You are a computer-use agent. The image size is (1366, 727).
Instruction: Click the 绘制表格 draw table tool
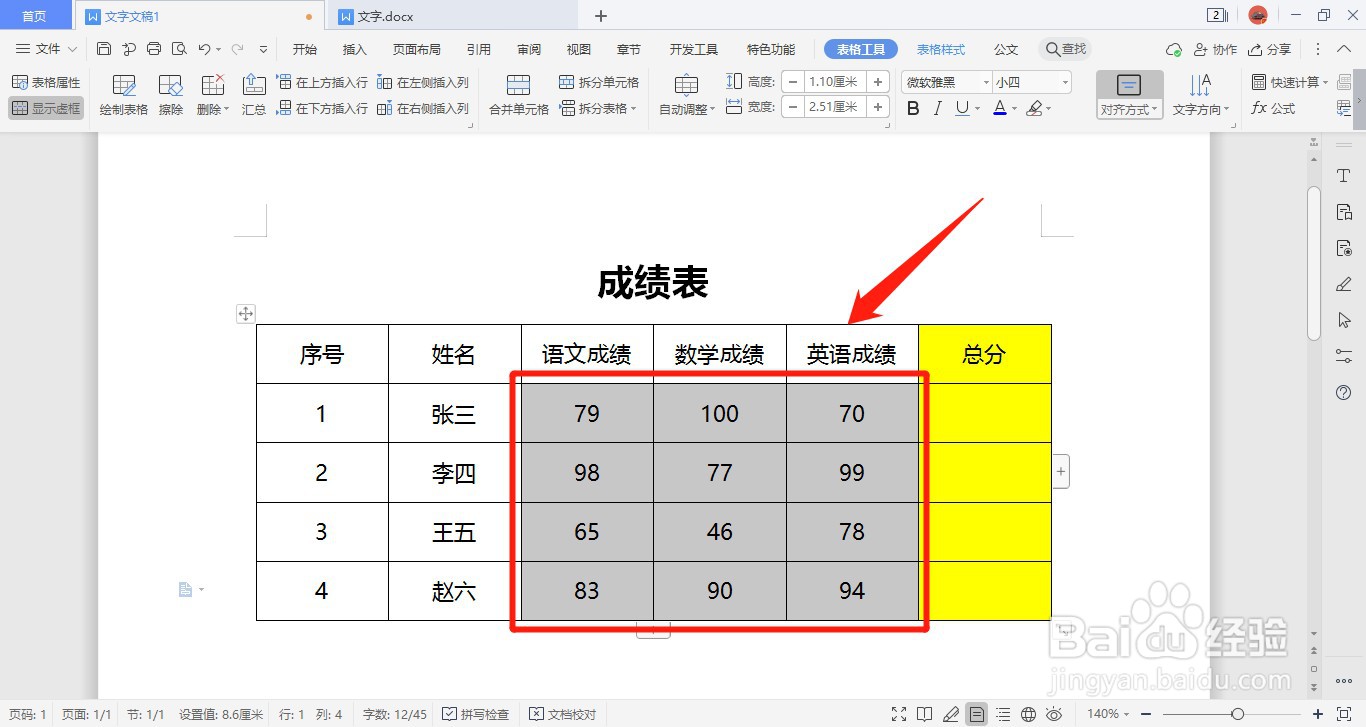[x=122, y=94]
